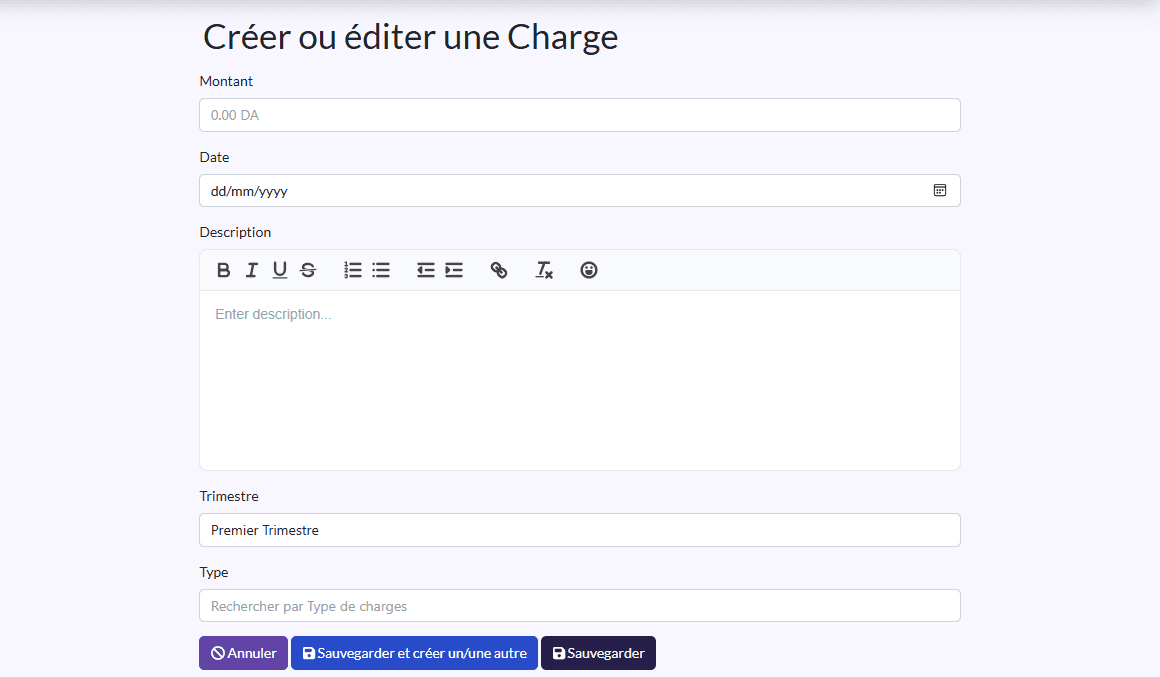
Task: Open the Type de charges search field
Action: pos(580,605)
